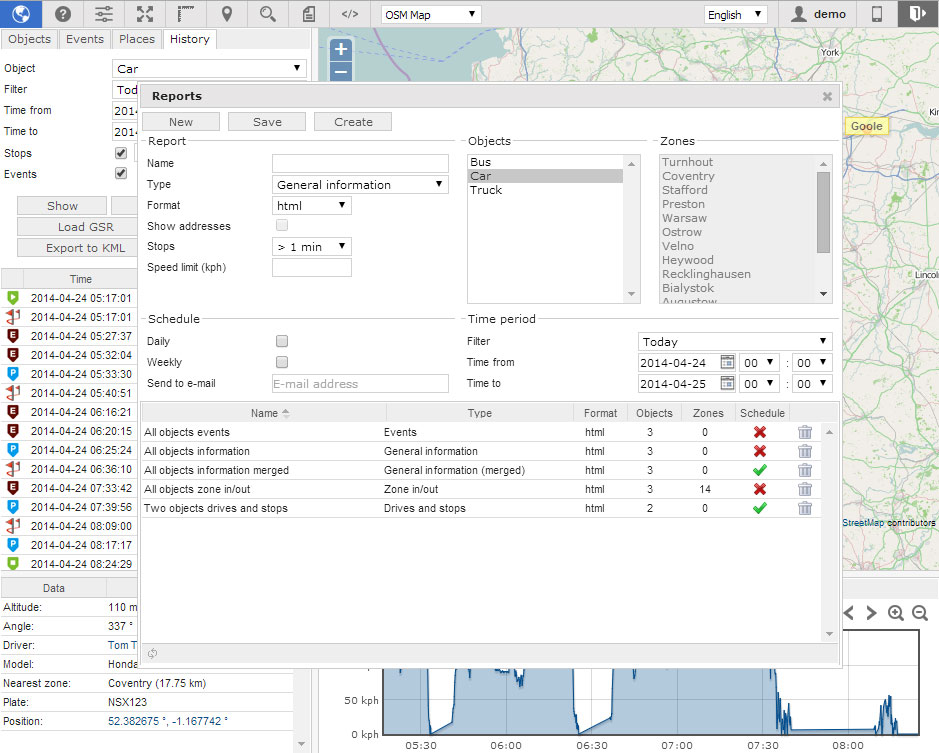Enable the Weekly schedule checkbox
Image resolution: width=939 pixels, height=753 pixels.
coord(282,362)
